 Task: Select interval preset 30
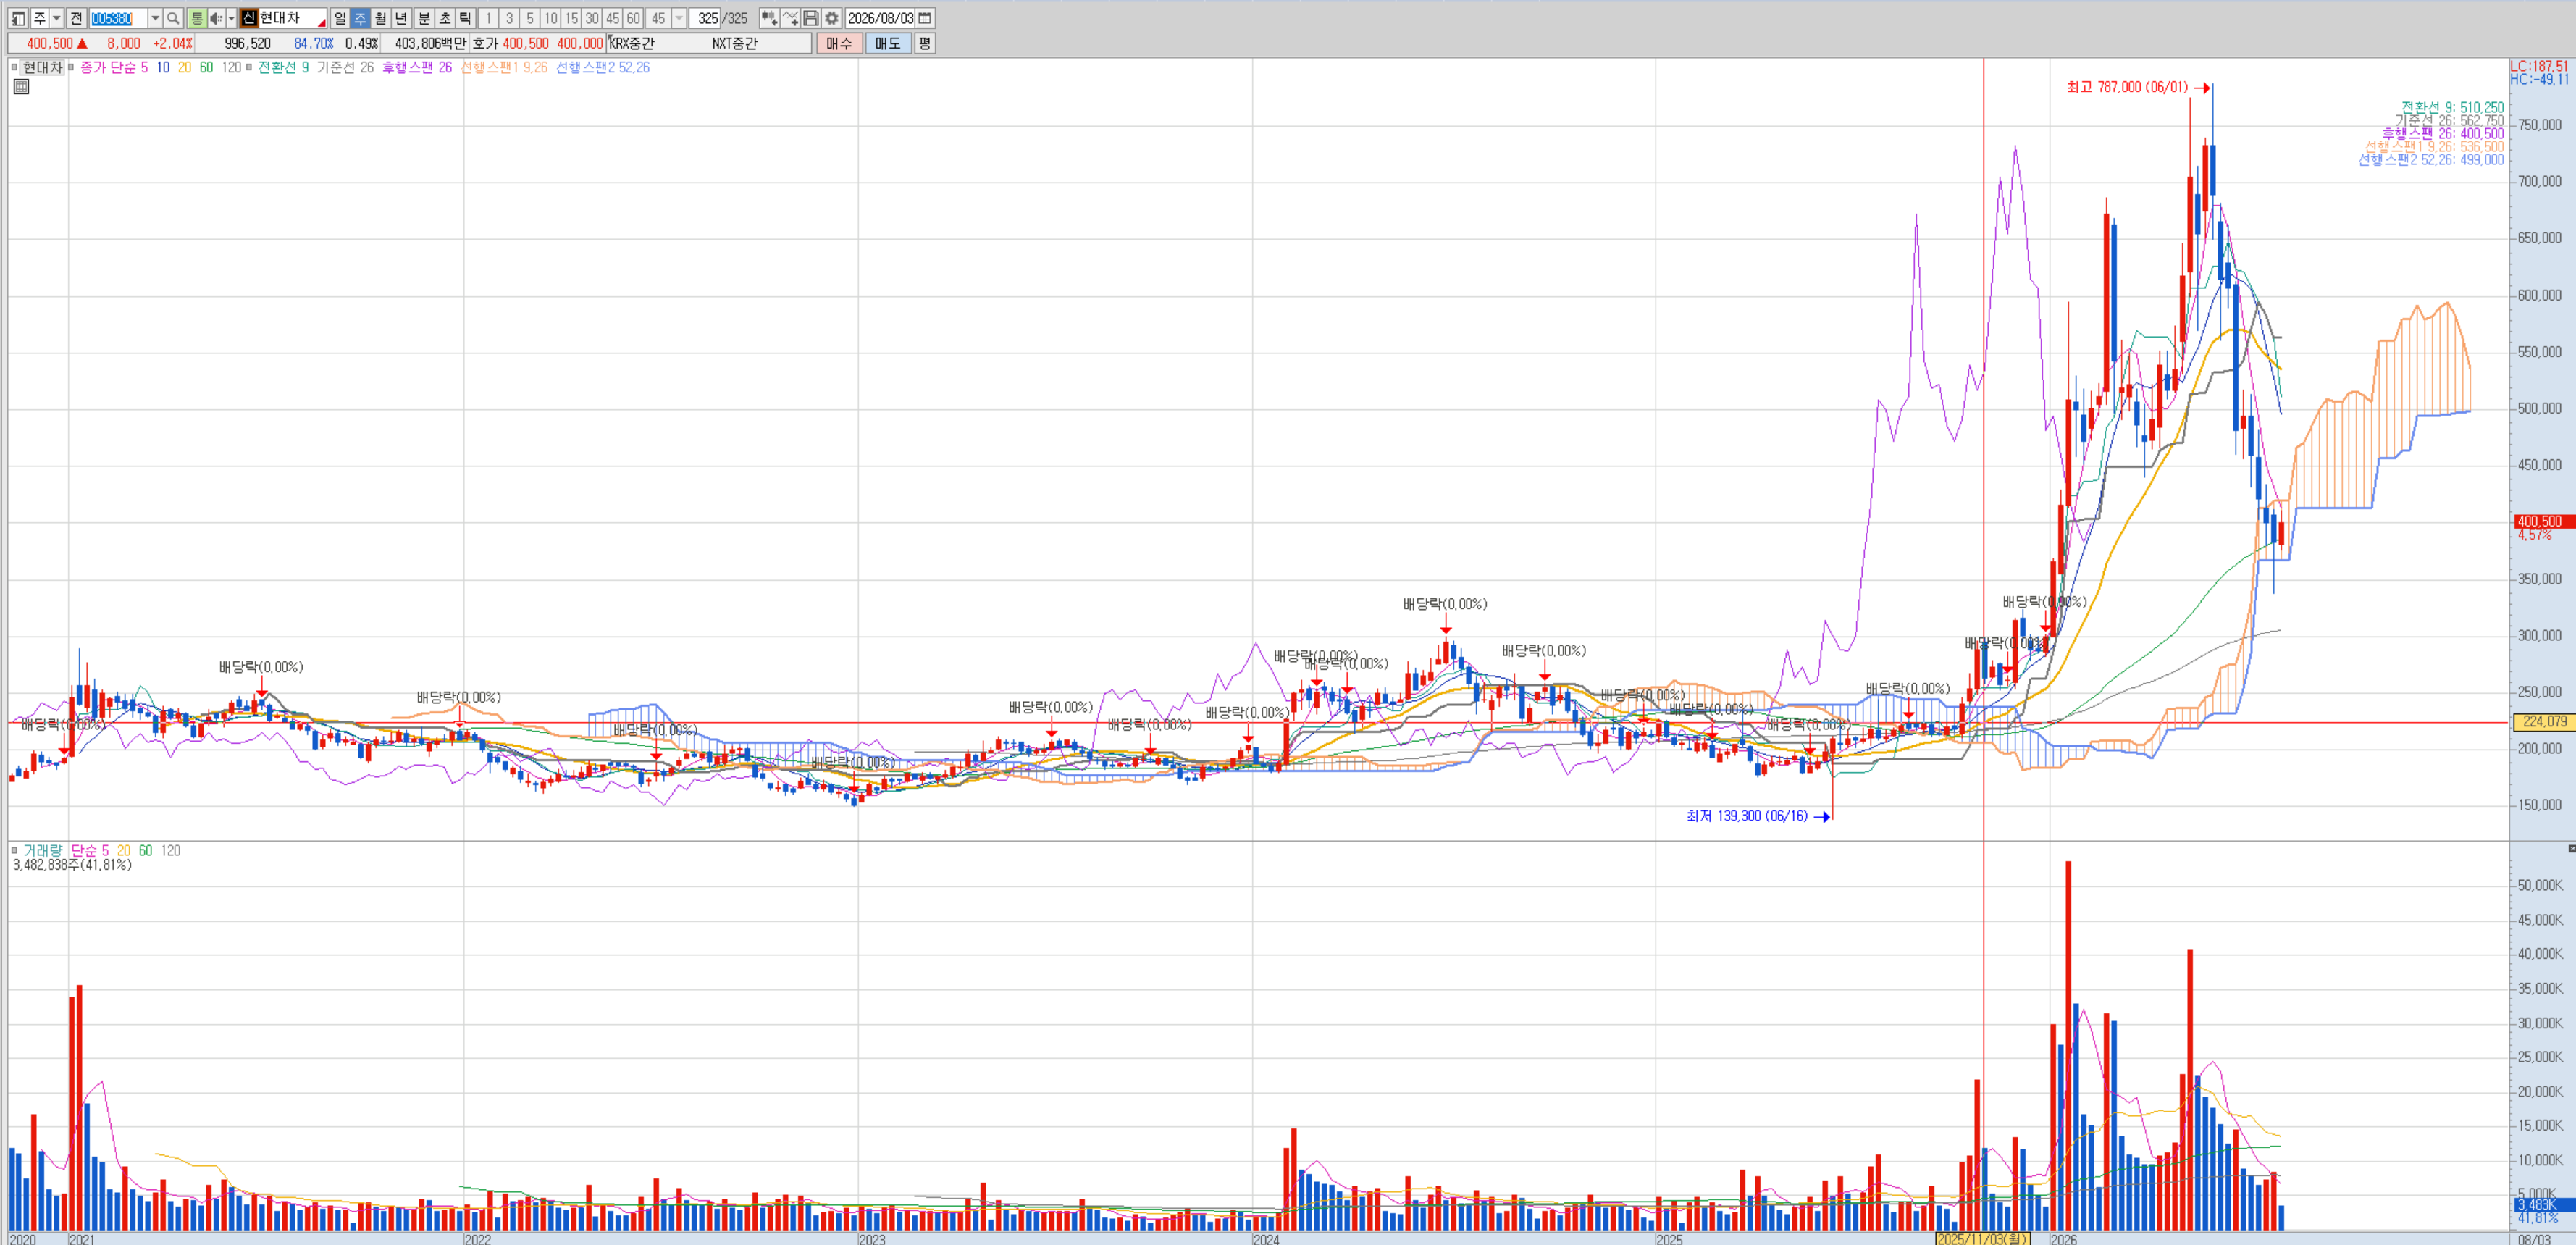[592, 18]
